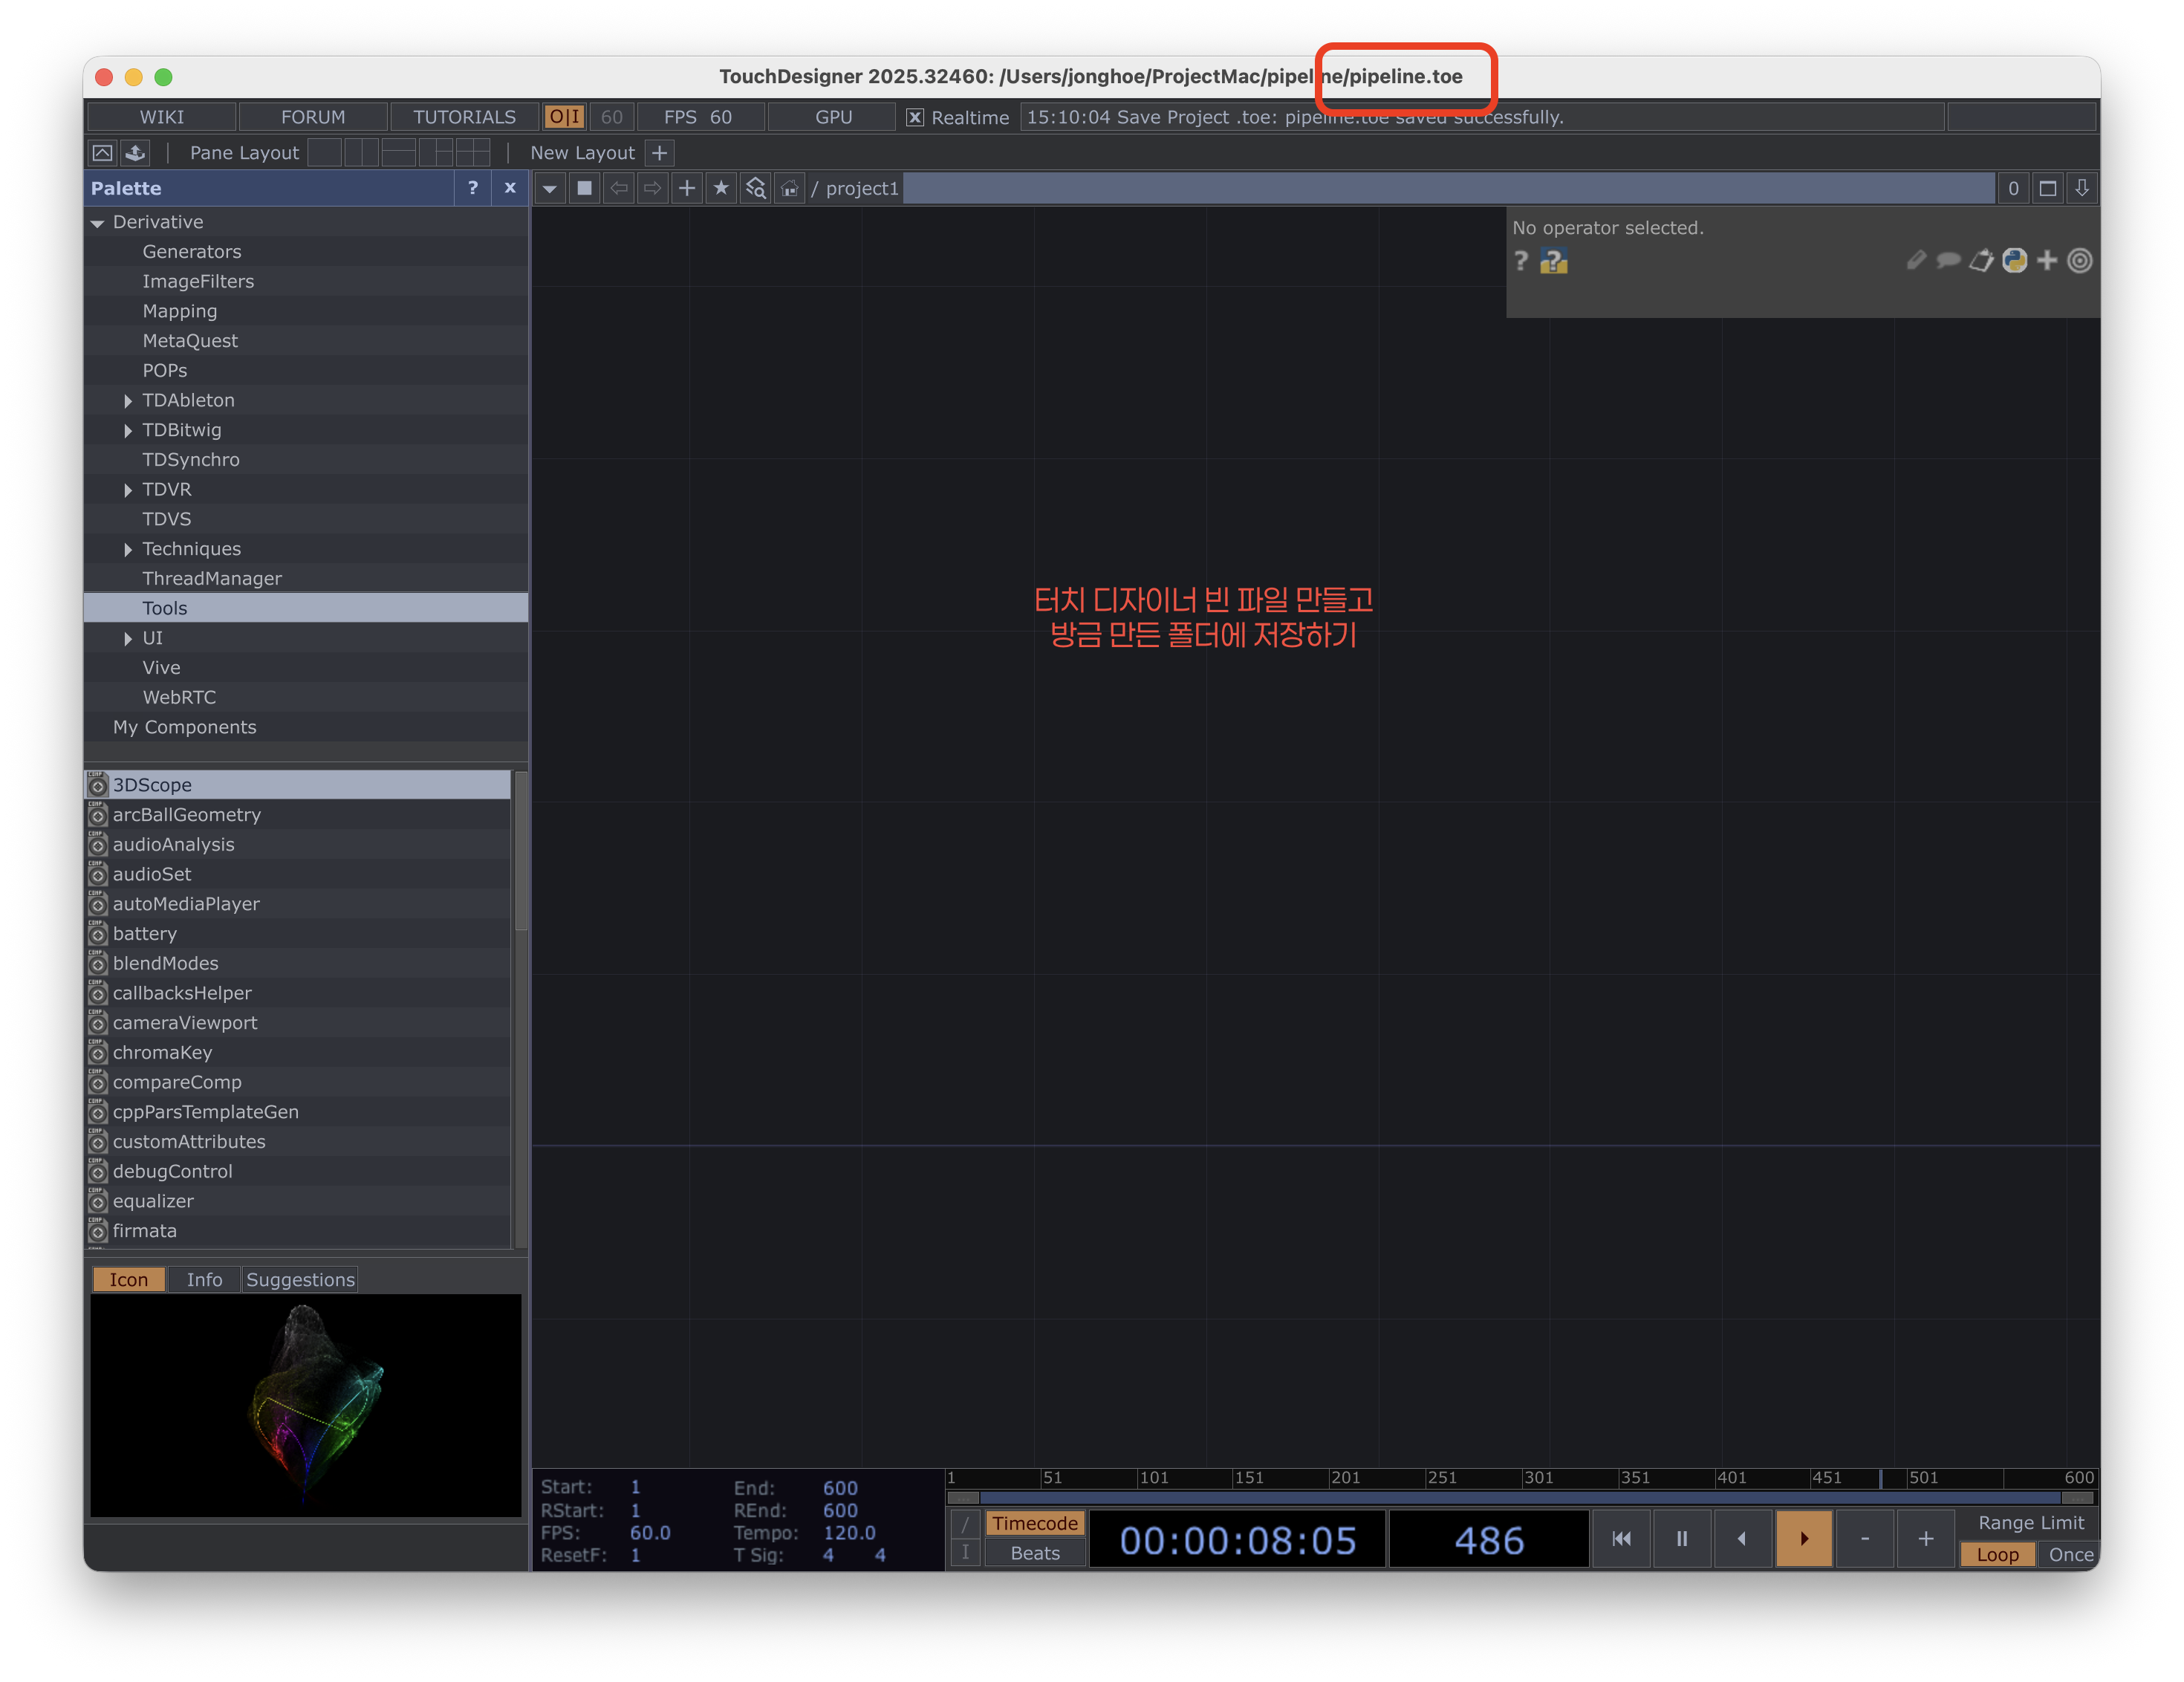Open the WIKI menu button

(x=162, y=117)
